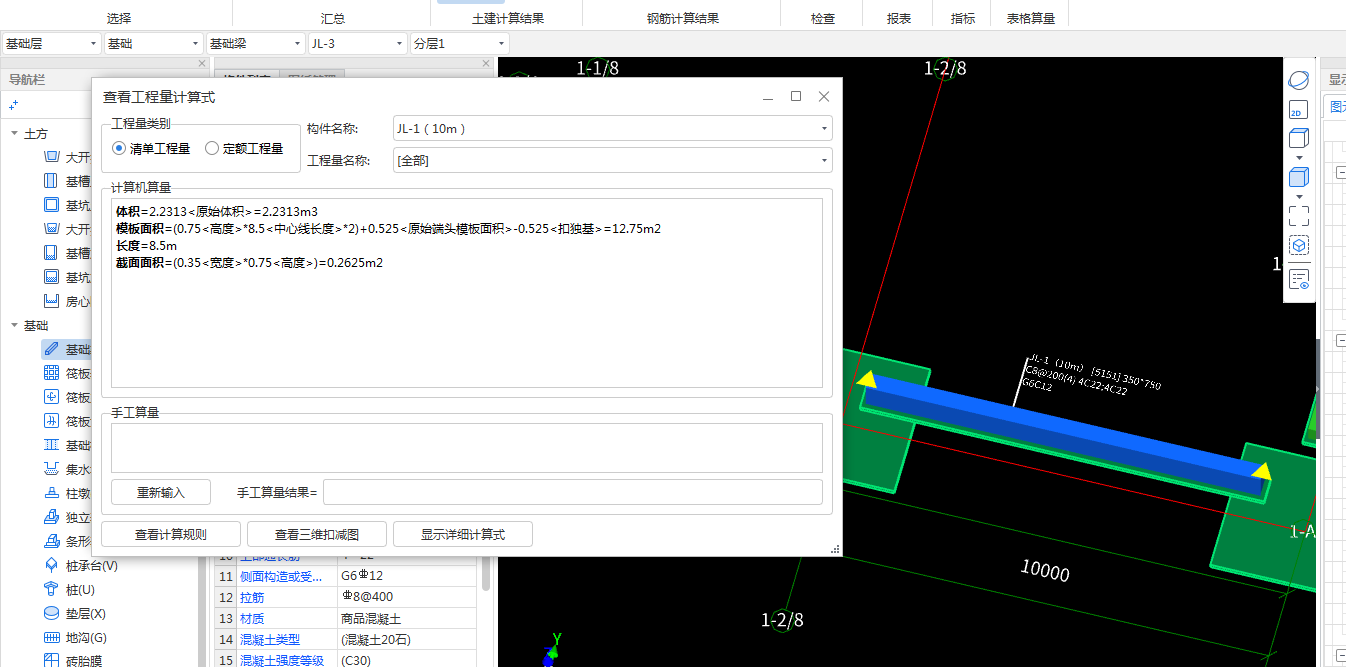Click the 查看三维扣减图 button
Viewport: 1346px width, 667px height.
click(317, 534)
